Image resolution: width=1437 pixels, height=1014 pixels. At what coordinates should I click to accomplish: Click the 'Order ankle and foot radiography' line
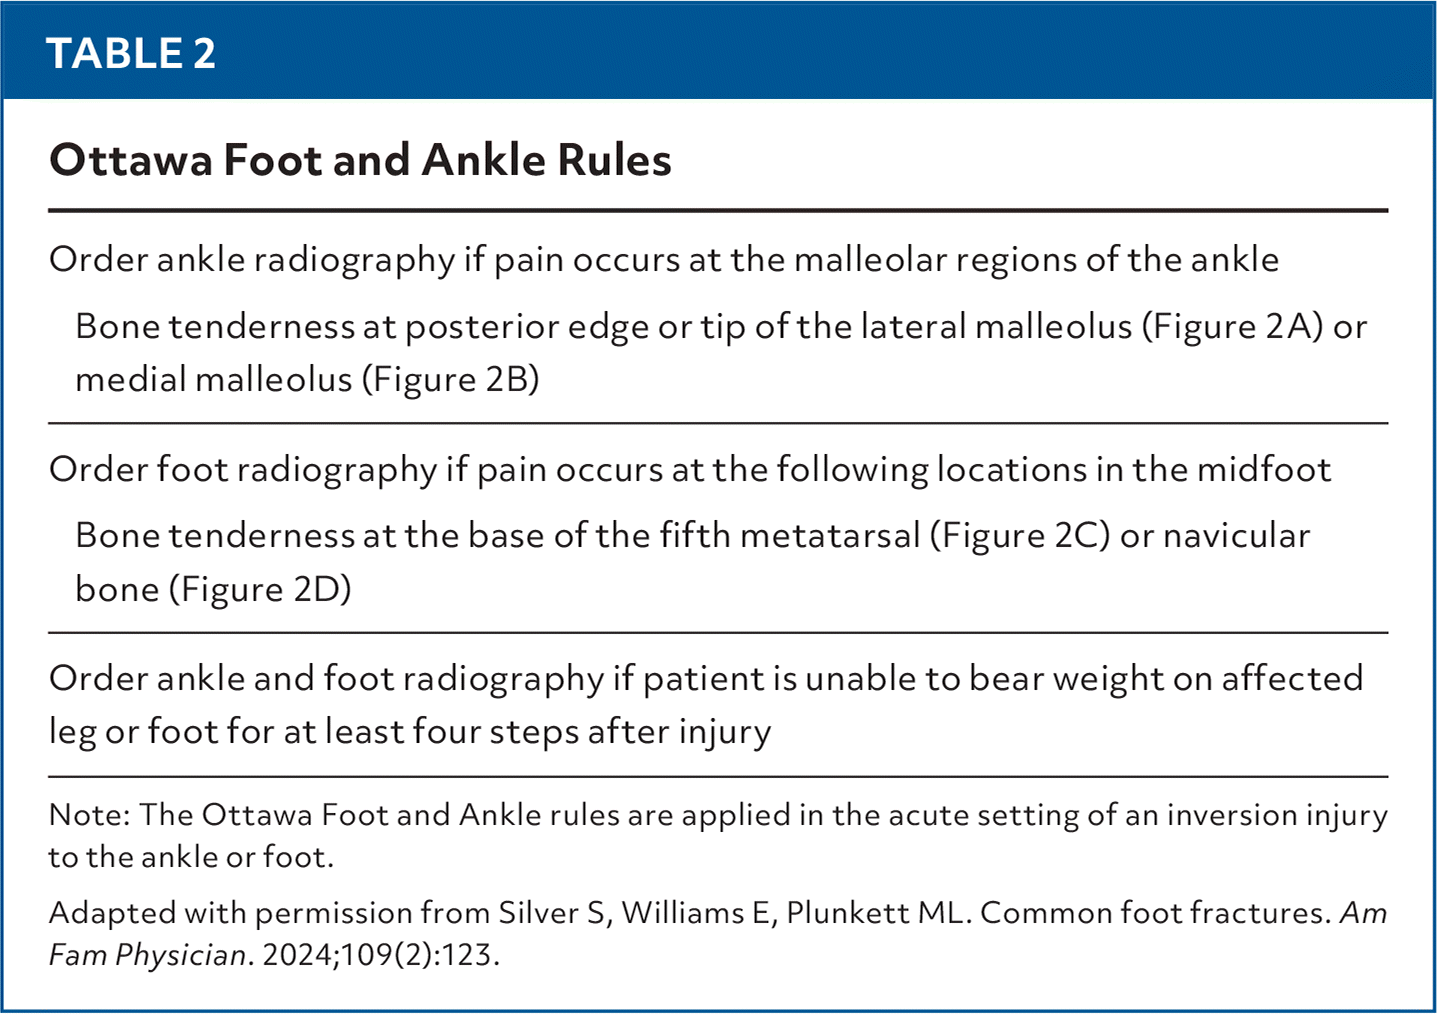point(704,679)
